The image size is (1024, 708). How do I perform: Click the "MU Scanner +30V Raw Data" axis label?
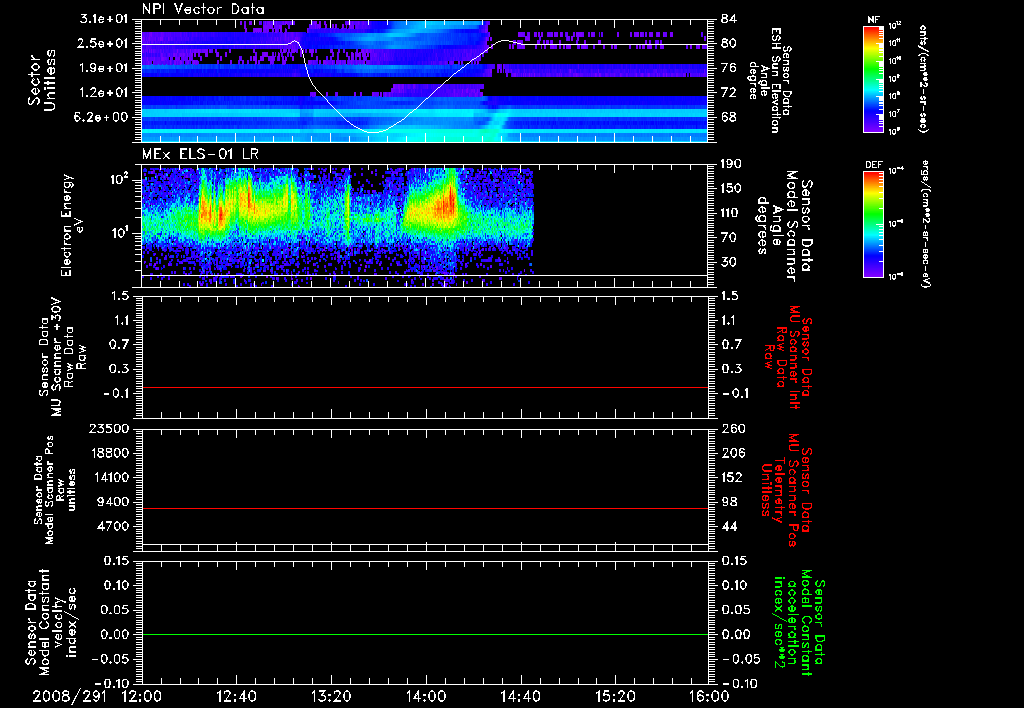coord(63,358)
